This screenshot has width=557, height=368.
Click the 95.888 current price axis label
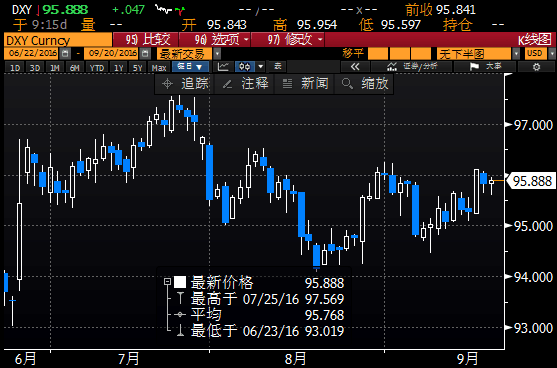pos(530,181)
